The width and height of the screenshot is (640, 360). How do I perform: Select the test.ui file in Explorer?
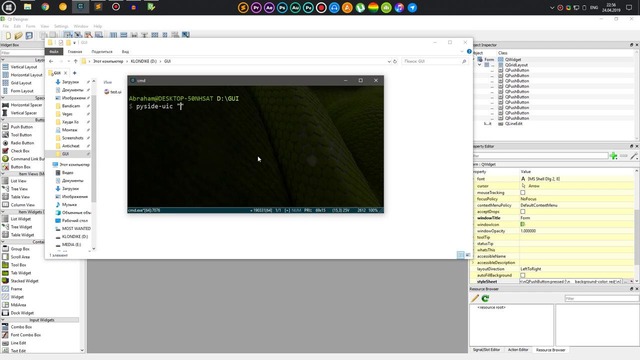[113, 92]
